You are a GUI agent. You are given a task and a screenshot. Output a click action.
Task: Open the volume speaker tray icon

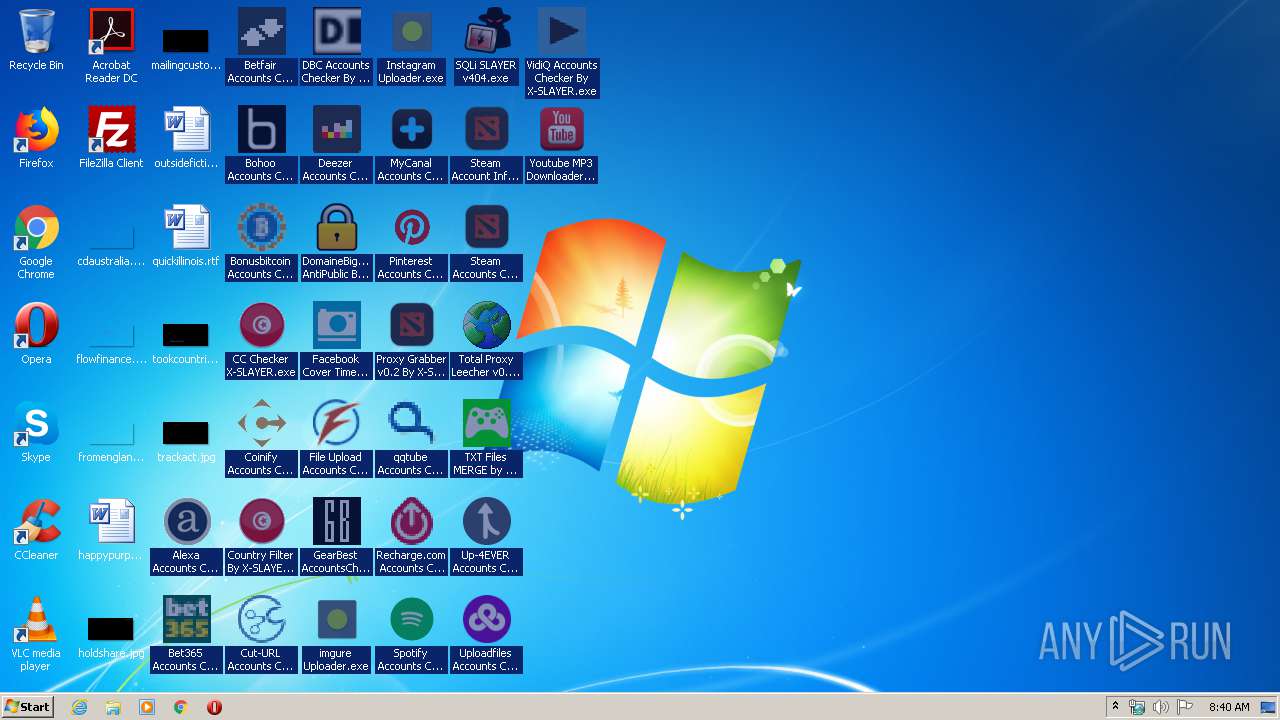[1161, 707]
